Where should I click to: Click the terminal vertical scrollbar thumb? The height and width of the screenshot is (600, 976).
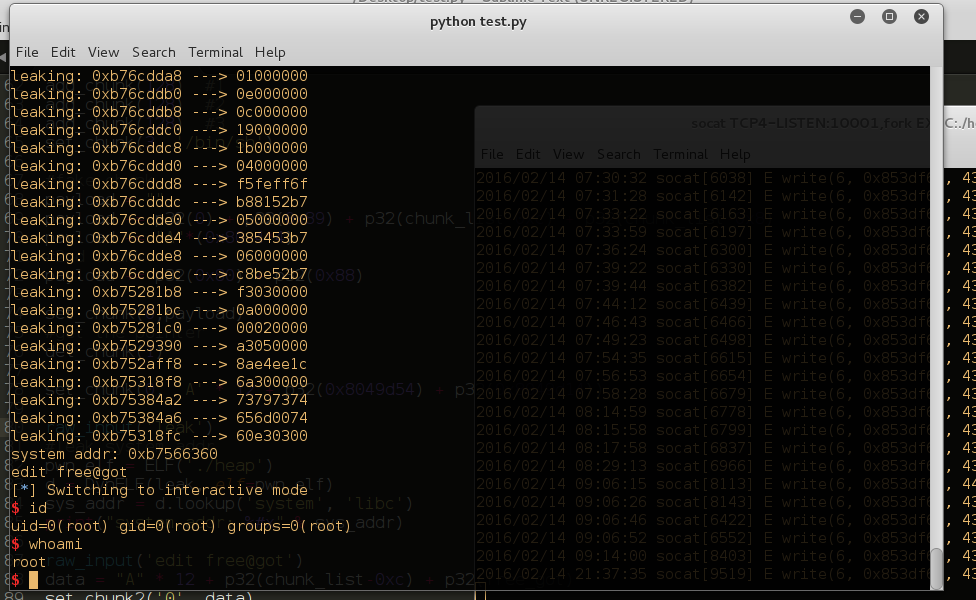coord(936,568)
